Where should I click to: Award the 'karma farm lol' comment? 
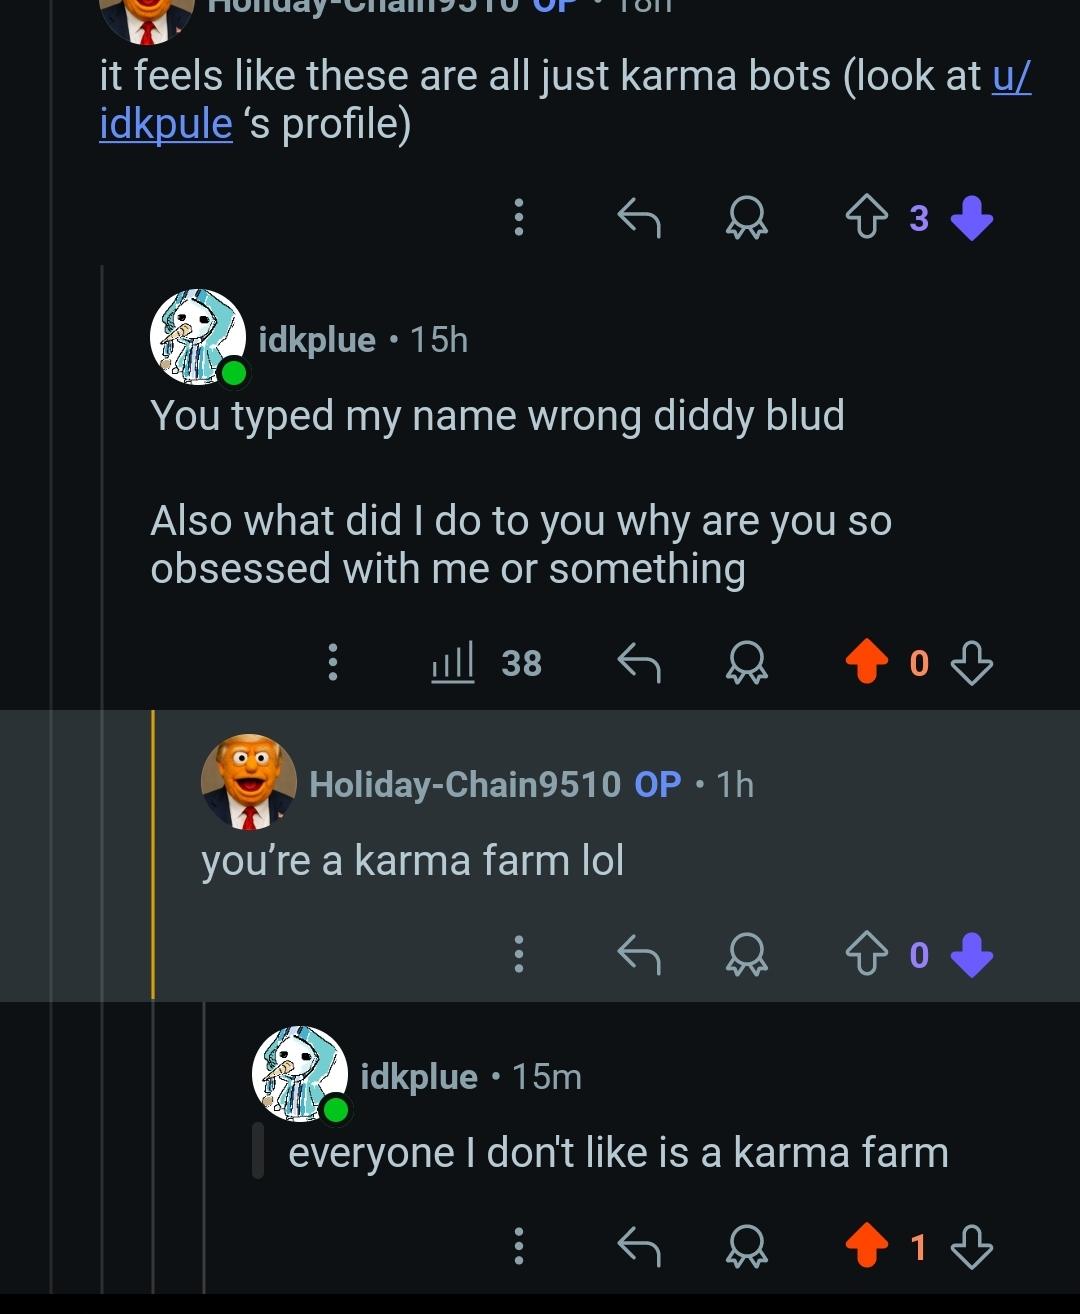pos(746,955)
